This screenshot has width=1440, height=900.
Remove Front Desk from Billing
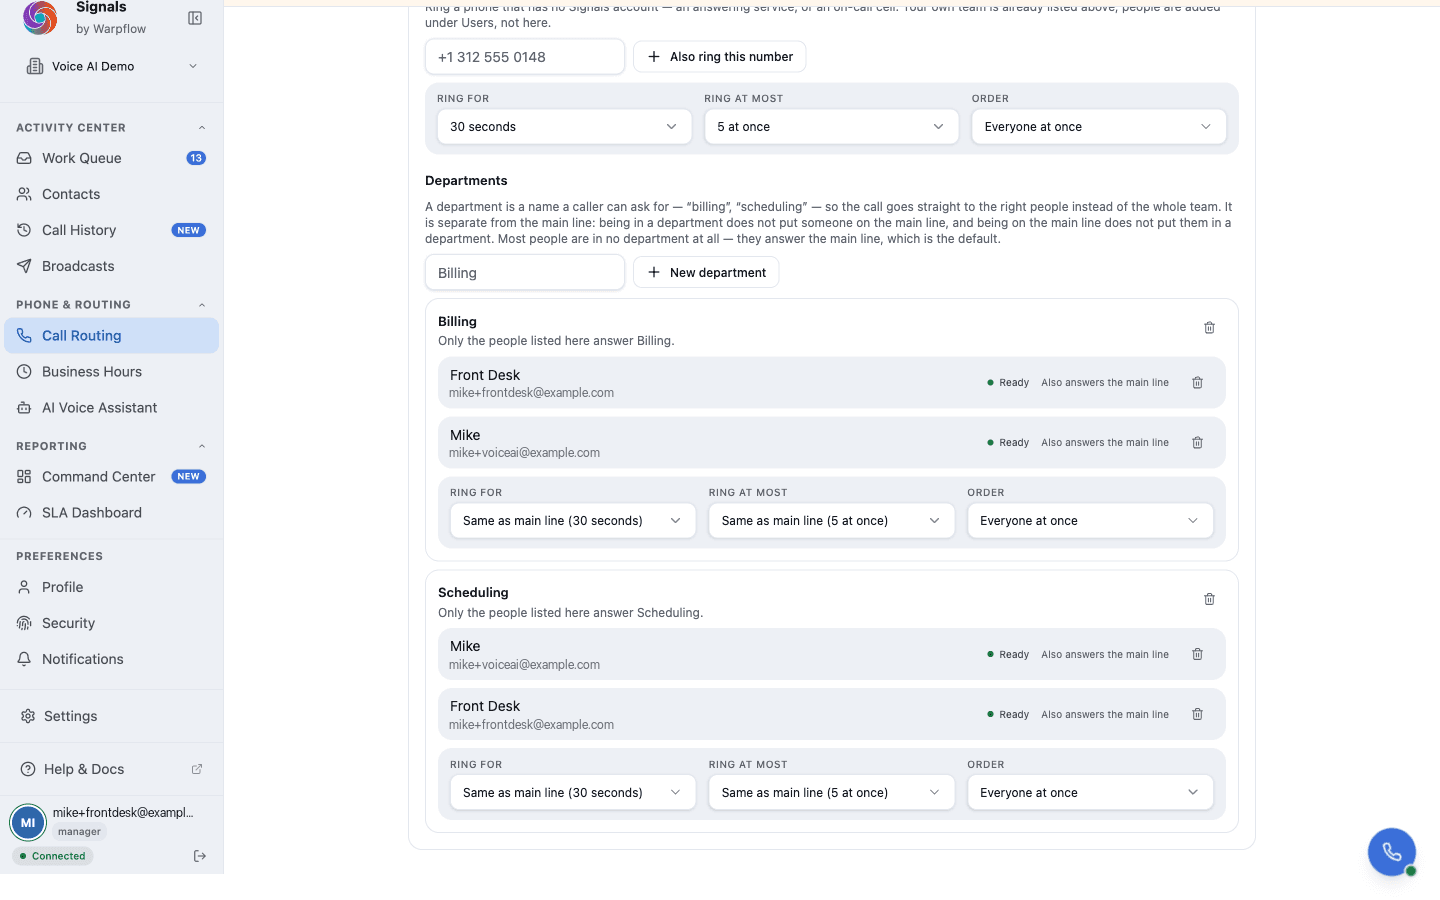1197,383
